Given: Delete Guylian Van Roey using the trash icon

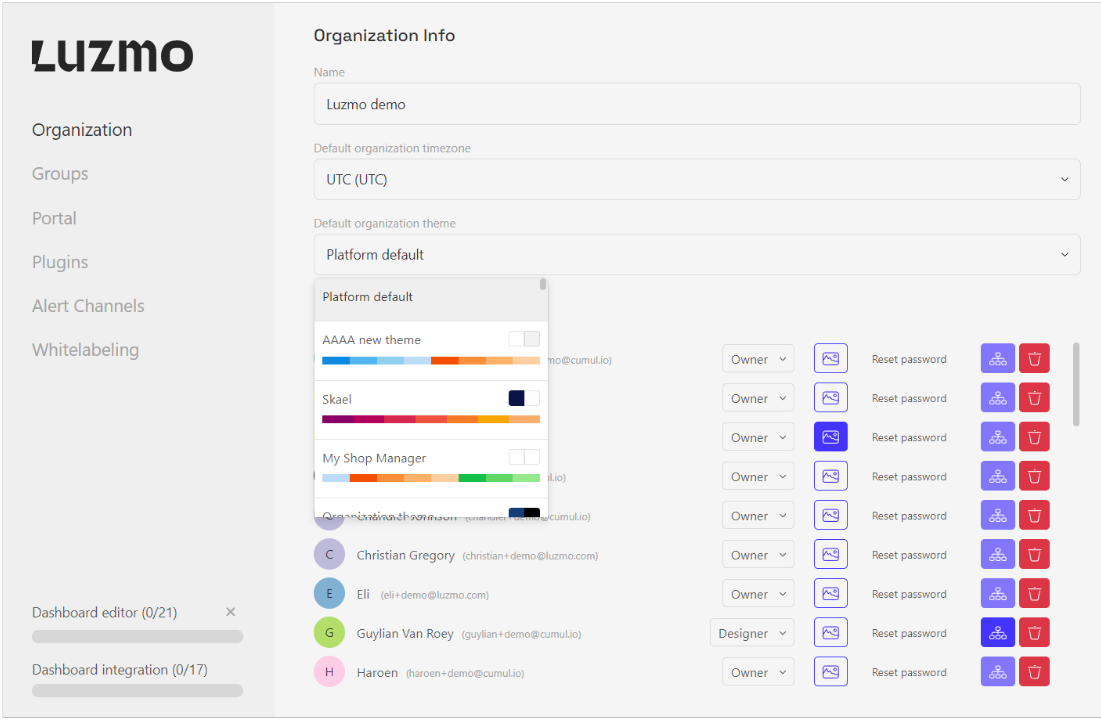Looking at the screenshot, I should (1034, 633).
